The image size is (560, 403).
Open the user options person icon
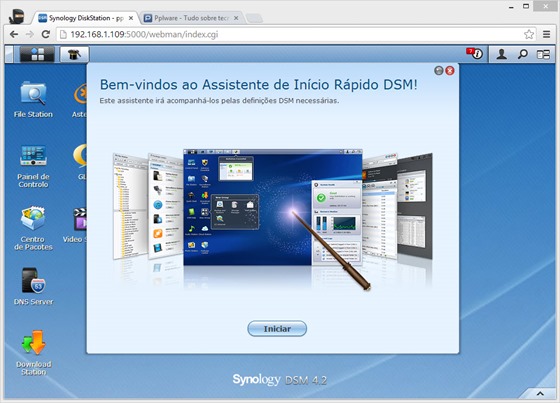coord(501,54)
